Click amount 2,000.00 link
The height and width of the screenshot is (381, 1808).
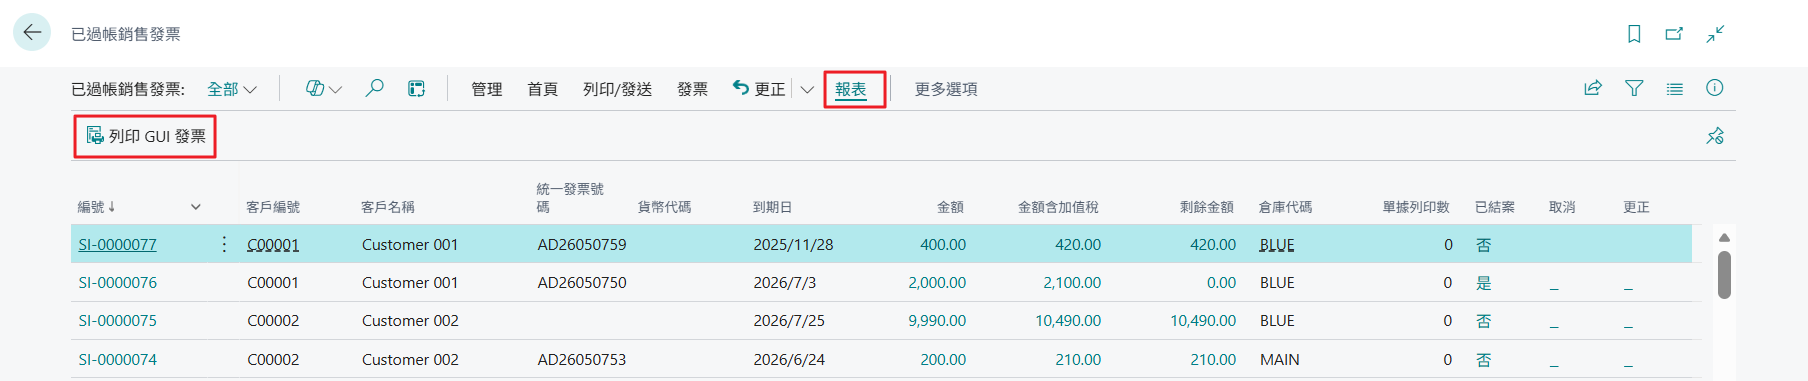tap(937, 282)
